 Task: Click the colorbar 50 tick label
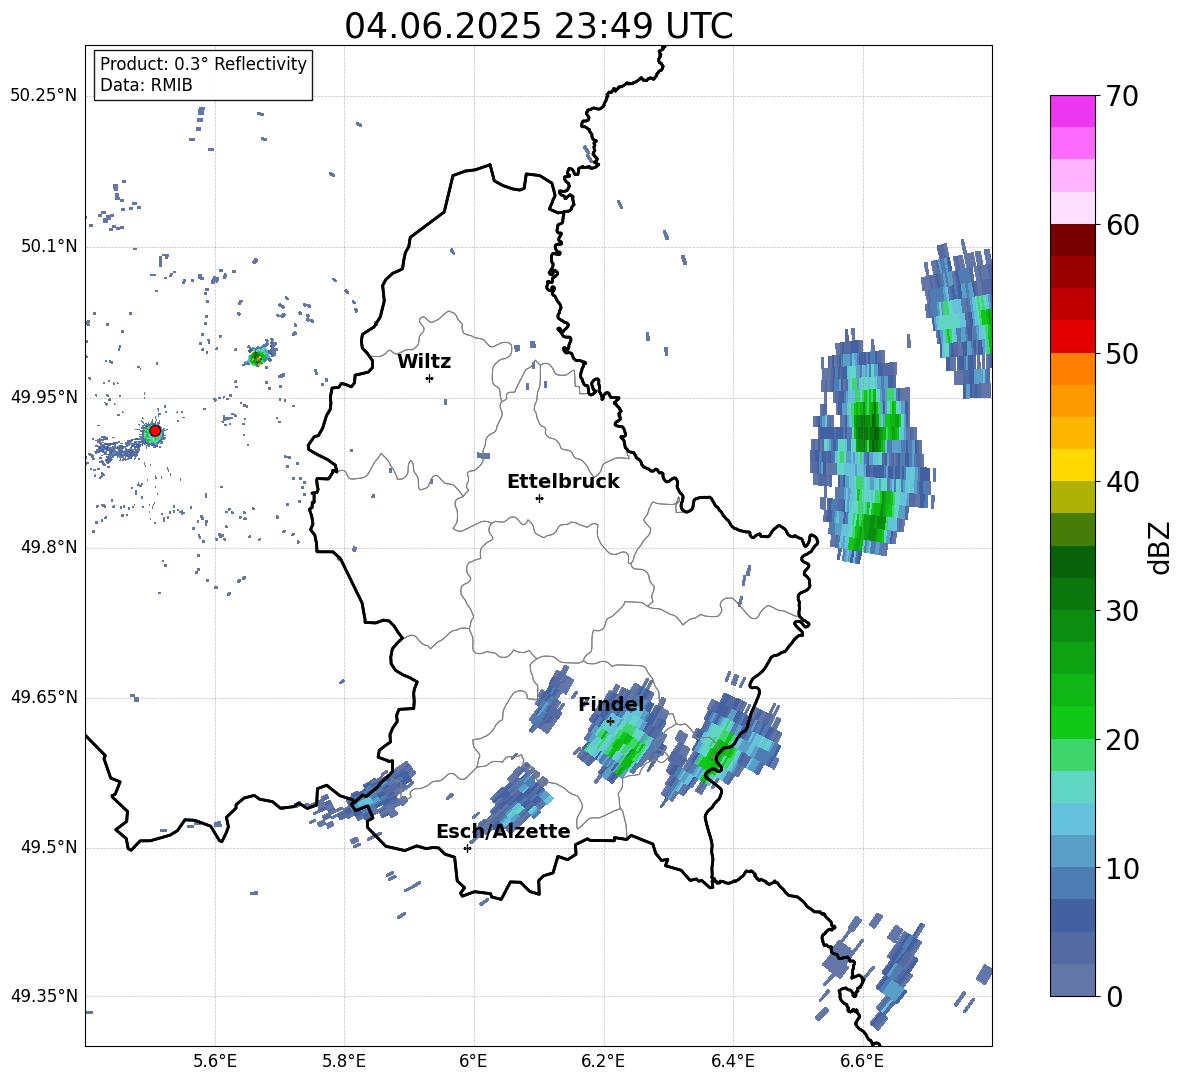point(1122,353)
